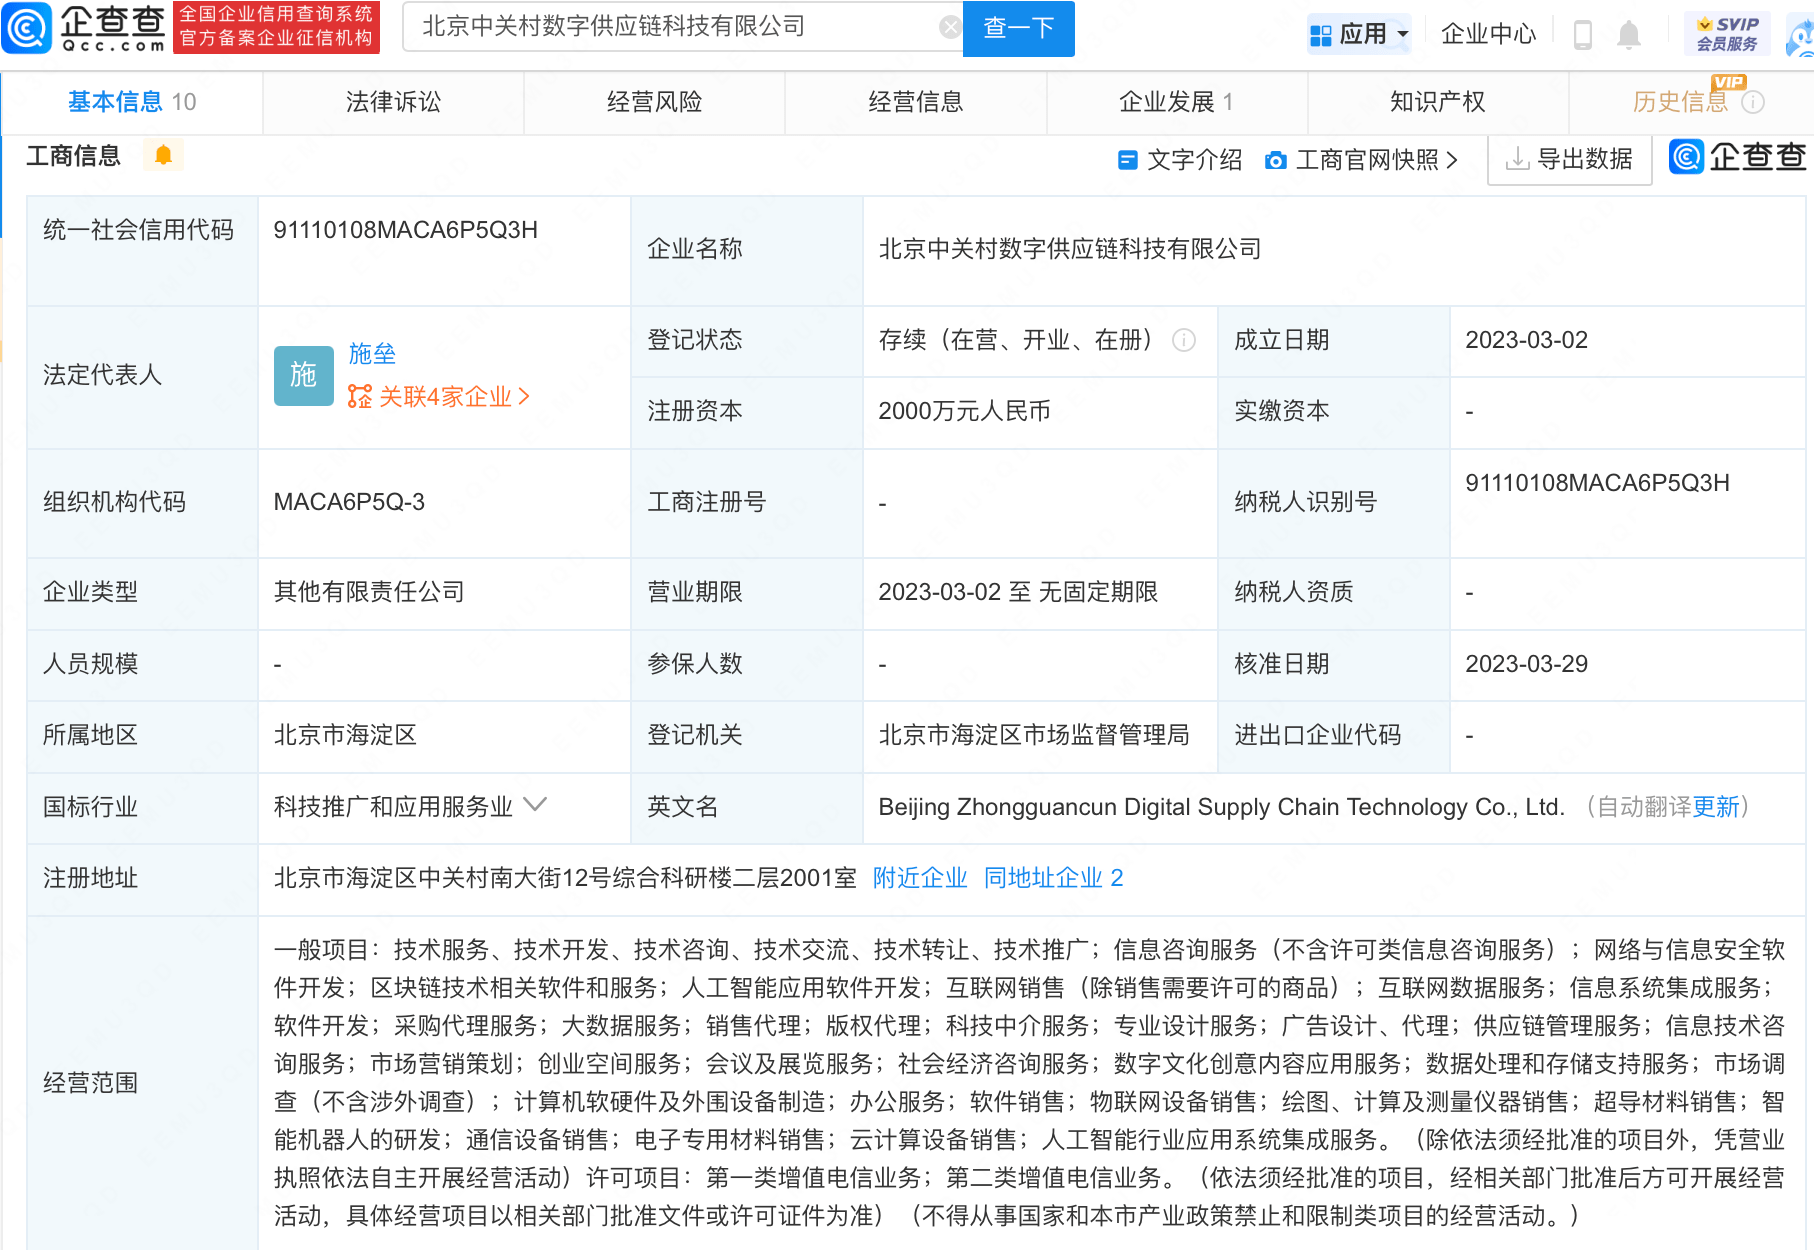
Task: Click region value 北京市海淀区
Action: click(x=345, y=735)
